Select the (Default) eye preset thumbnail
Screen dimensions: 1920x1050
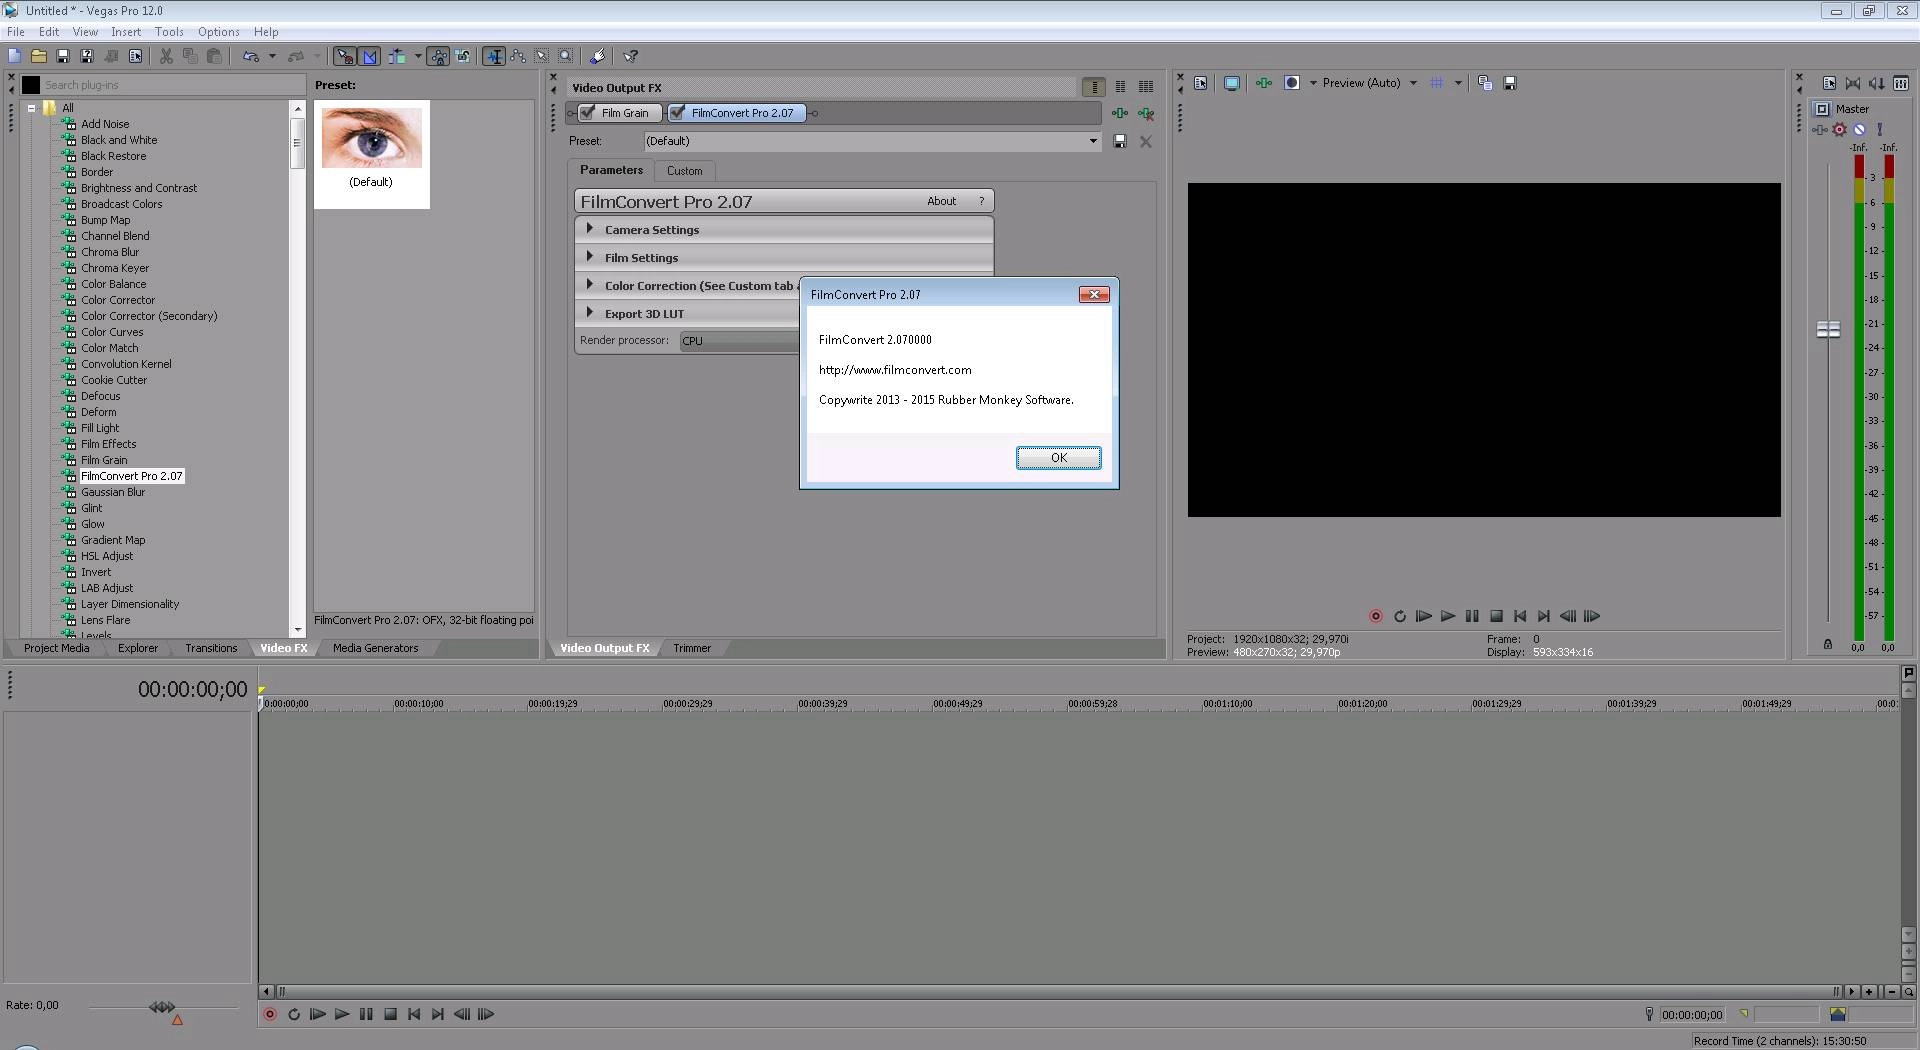pyautogui.click(x=371, y=153)
